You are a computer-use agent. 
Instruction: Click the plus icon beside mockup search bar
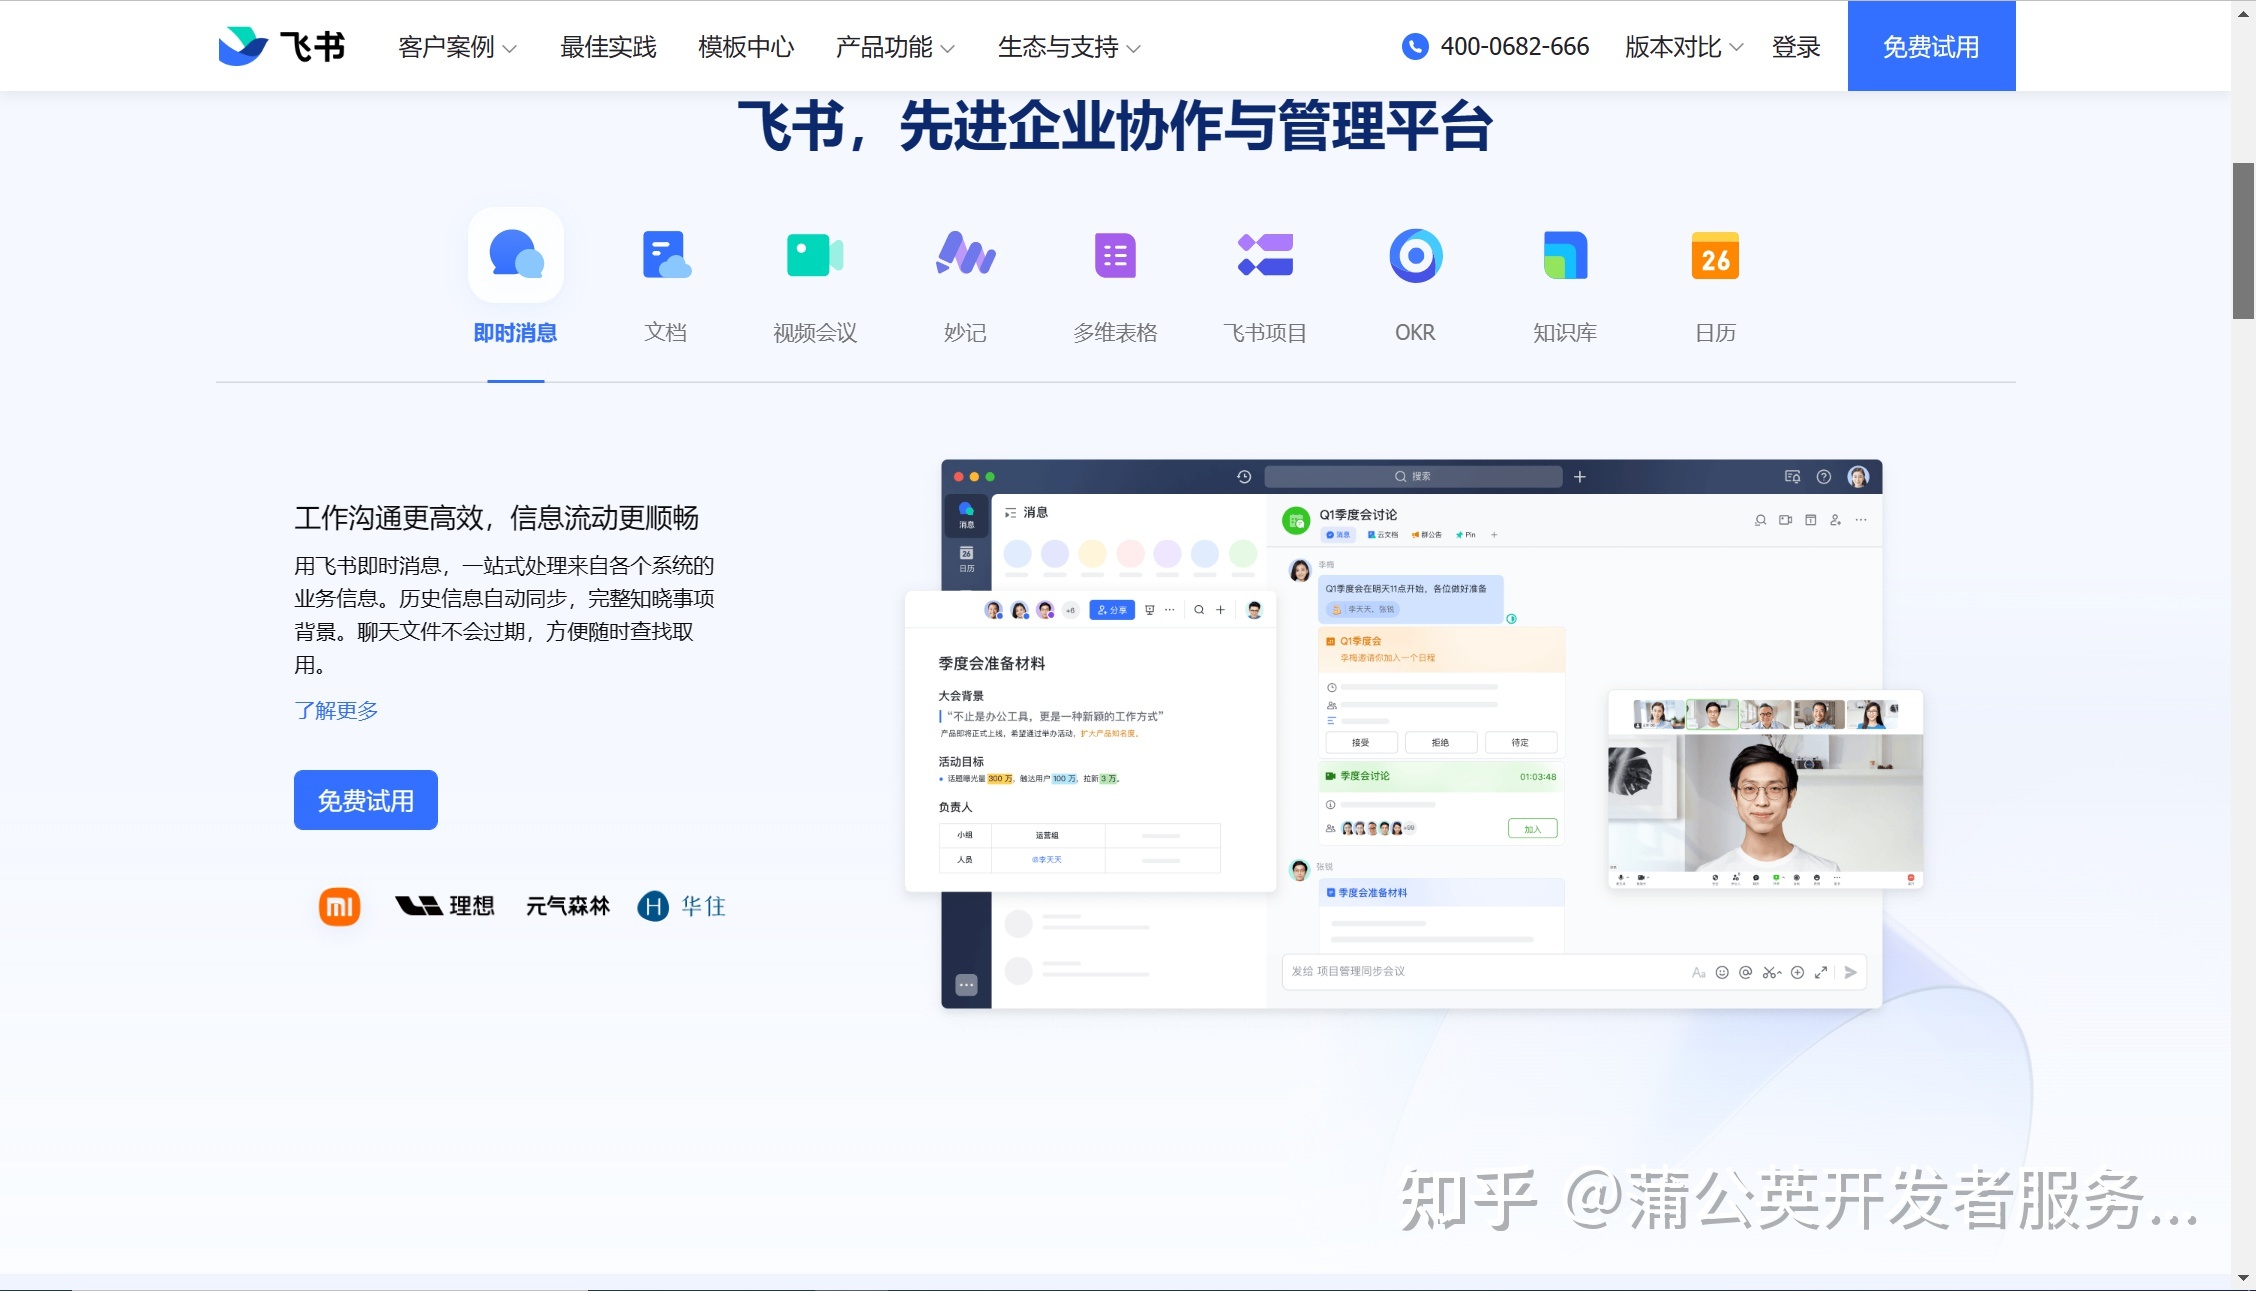tap(1580, 477)
